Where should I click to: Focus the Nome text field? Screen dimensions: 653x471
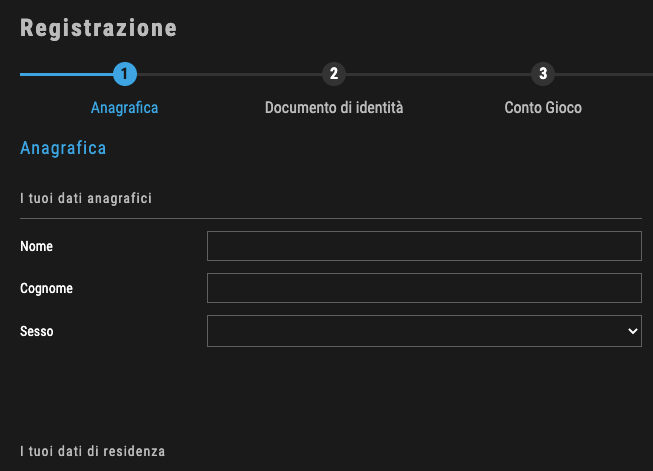click(x=424, y=246)
